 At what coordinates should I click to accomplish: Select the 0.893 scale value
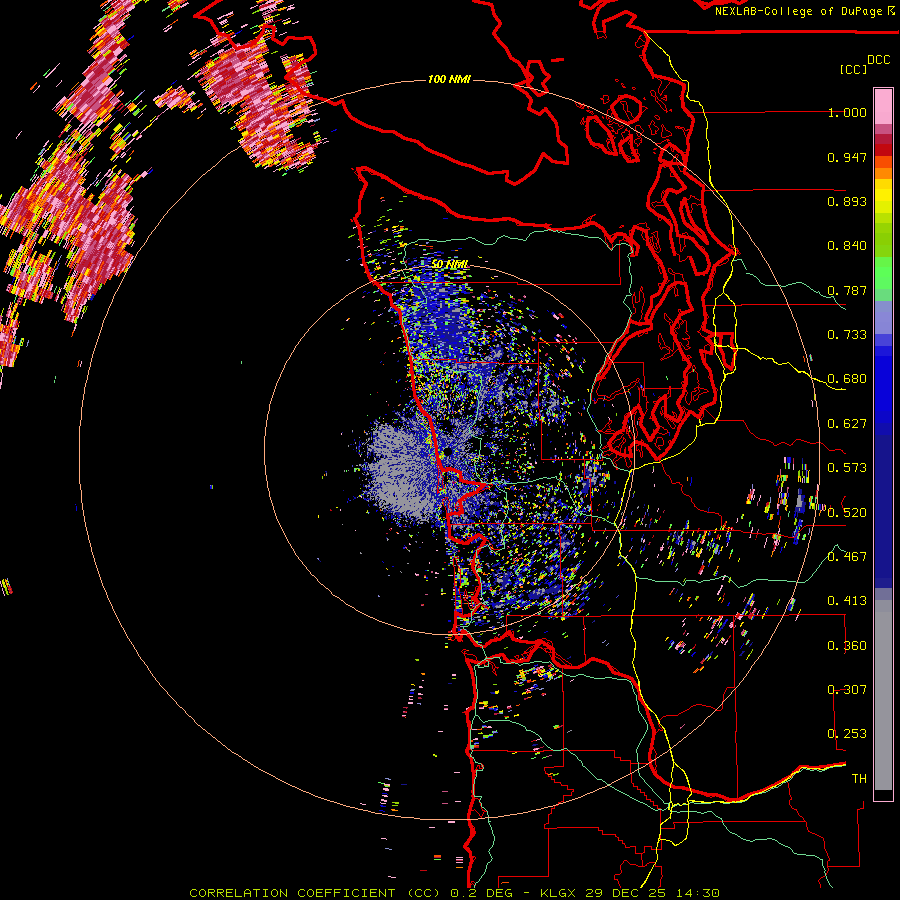click(847, 201)
